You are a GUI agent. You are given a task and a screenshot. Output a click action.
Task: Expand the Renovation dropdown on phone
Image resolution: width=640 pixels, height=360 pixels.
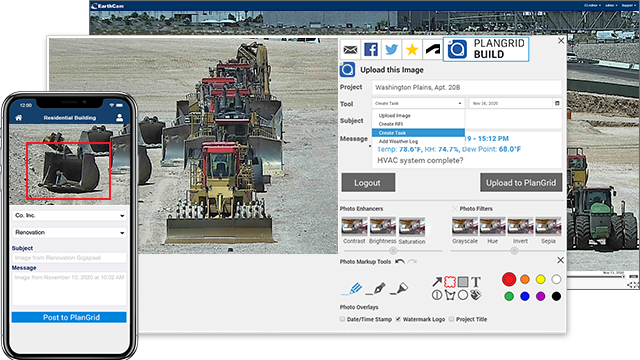tap(69, 233)
